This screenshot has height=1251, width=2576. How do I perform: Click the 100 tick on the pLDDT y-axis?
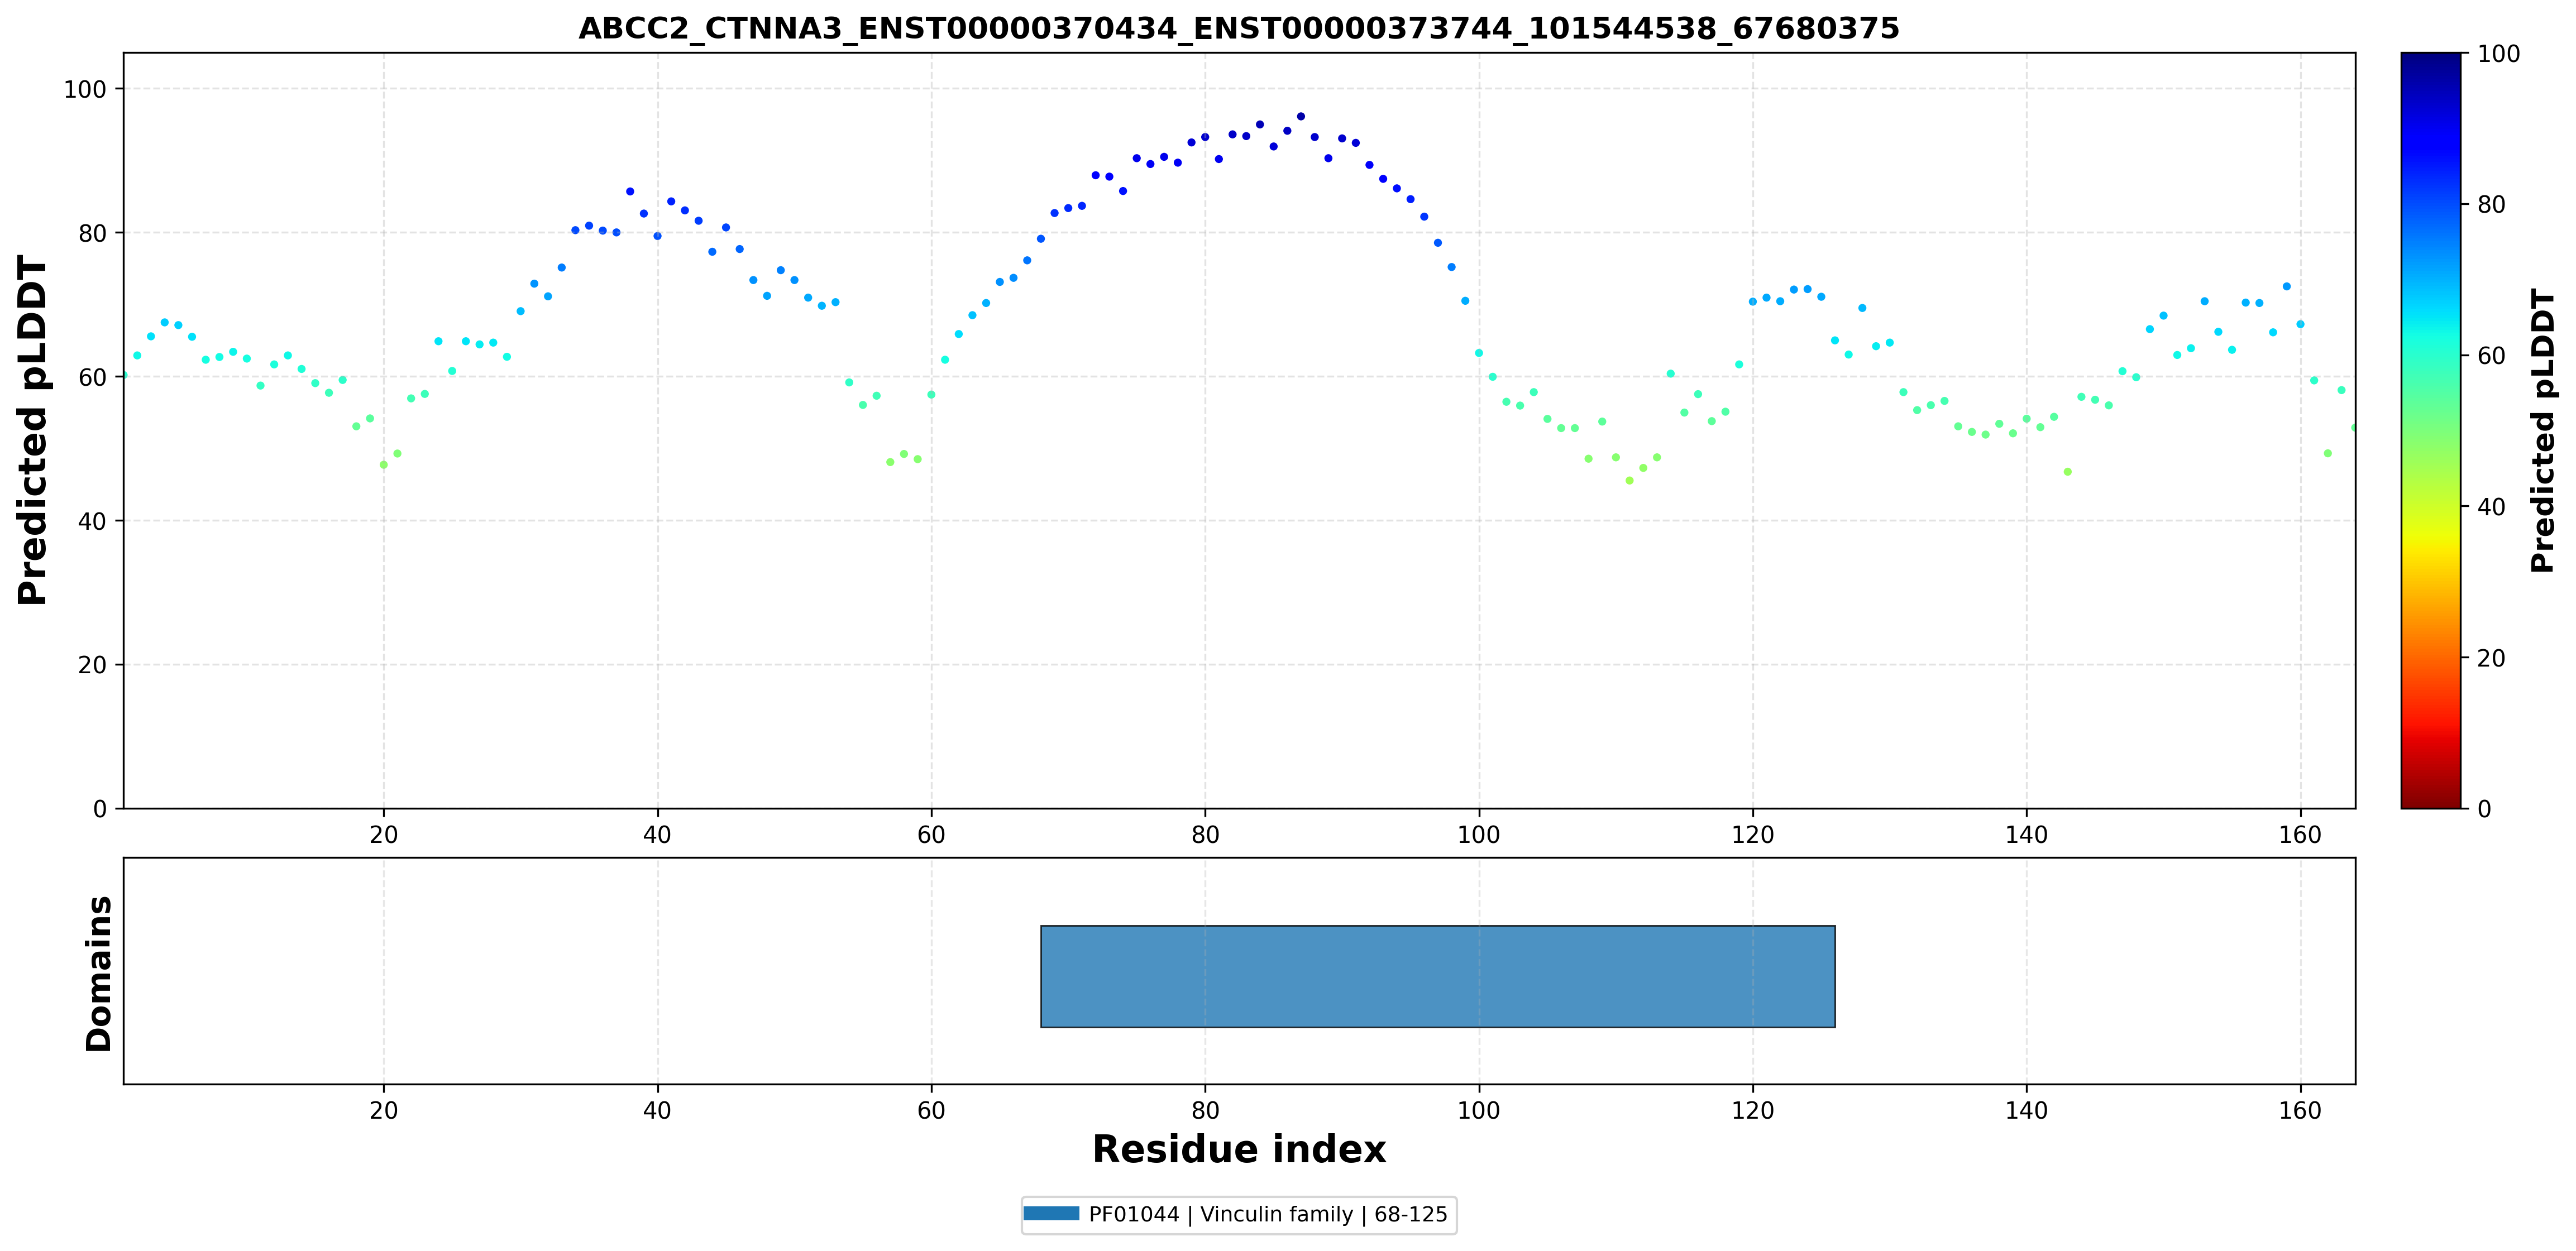click(85, 89)
